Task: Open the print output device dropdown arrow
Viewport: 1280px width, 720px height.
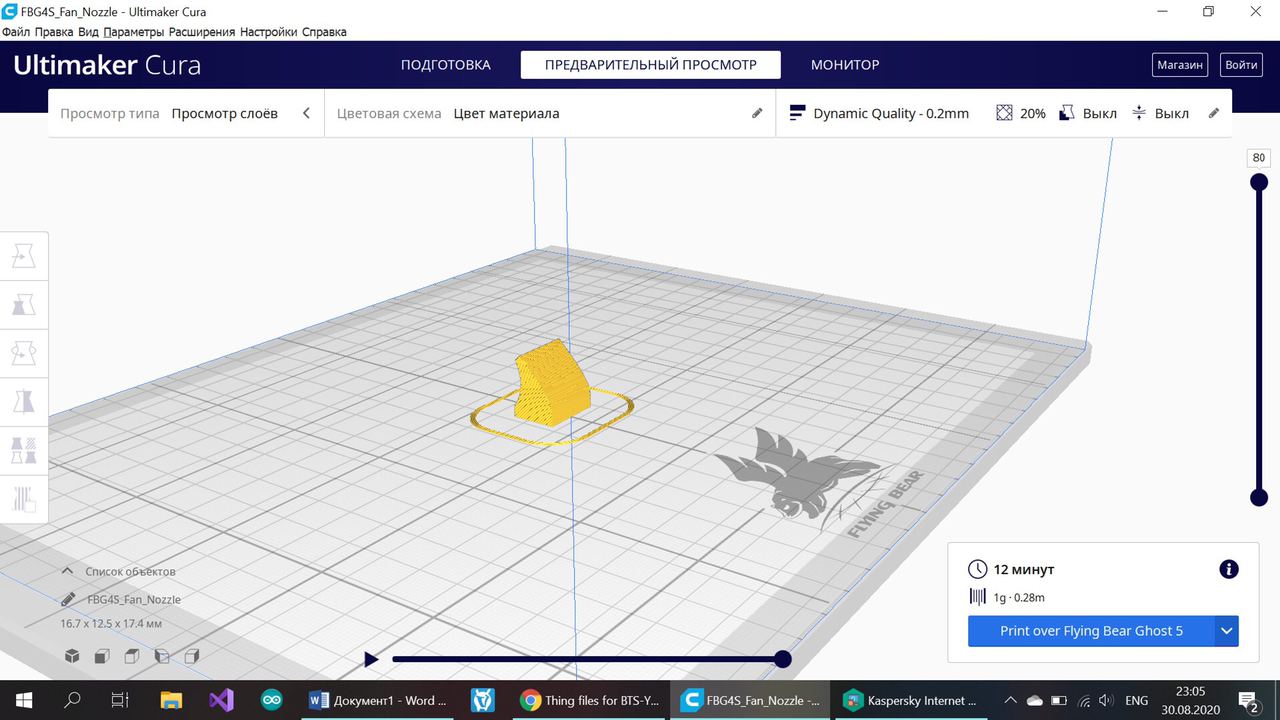Action: pos(1227,631)
